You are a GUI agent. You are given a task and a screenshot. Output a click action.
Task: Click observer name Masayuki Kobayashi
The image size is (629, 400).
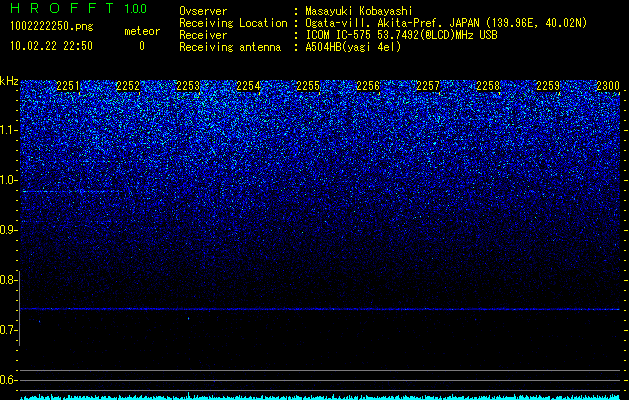(359, 11)
